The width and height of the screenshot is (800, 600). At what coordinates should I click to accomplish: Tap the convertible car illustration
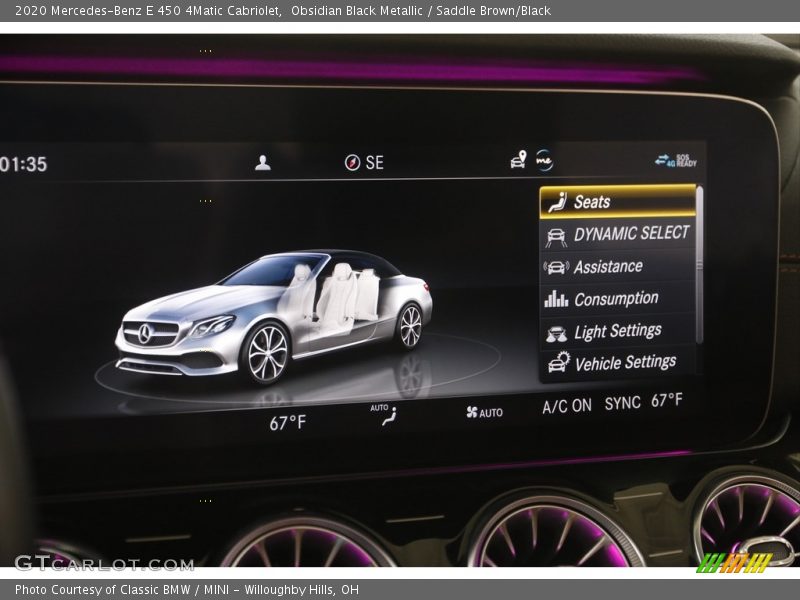[x=274, y=316]
